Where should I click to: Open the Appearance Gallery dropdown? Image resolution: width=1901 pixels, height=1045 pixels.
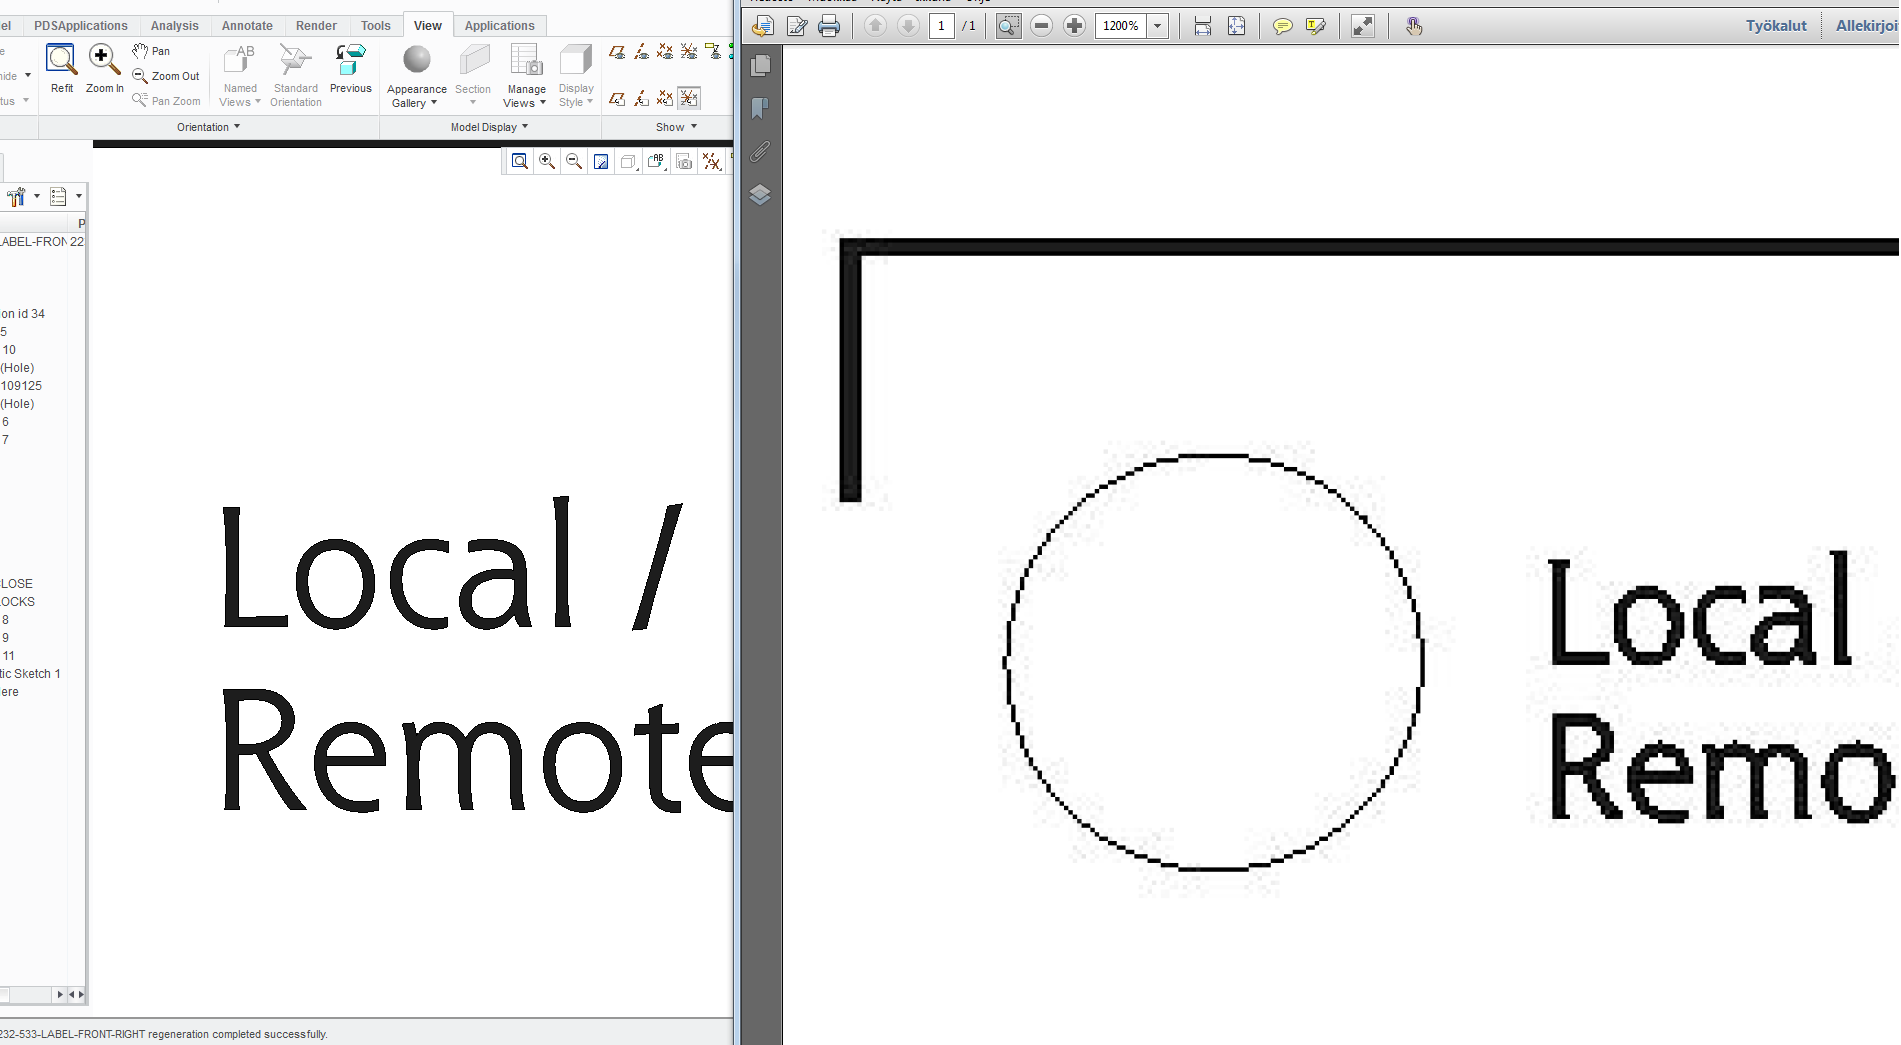click(416, 76)
